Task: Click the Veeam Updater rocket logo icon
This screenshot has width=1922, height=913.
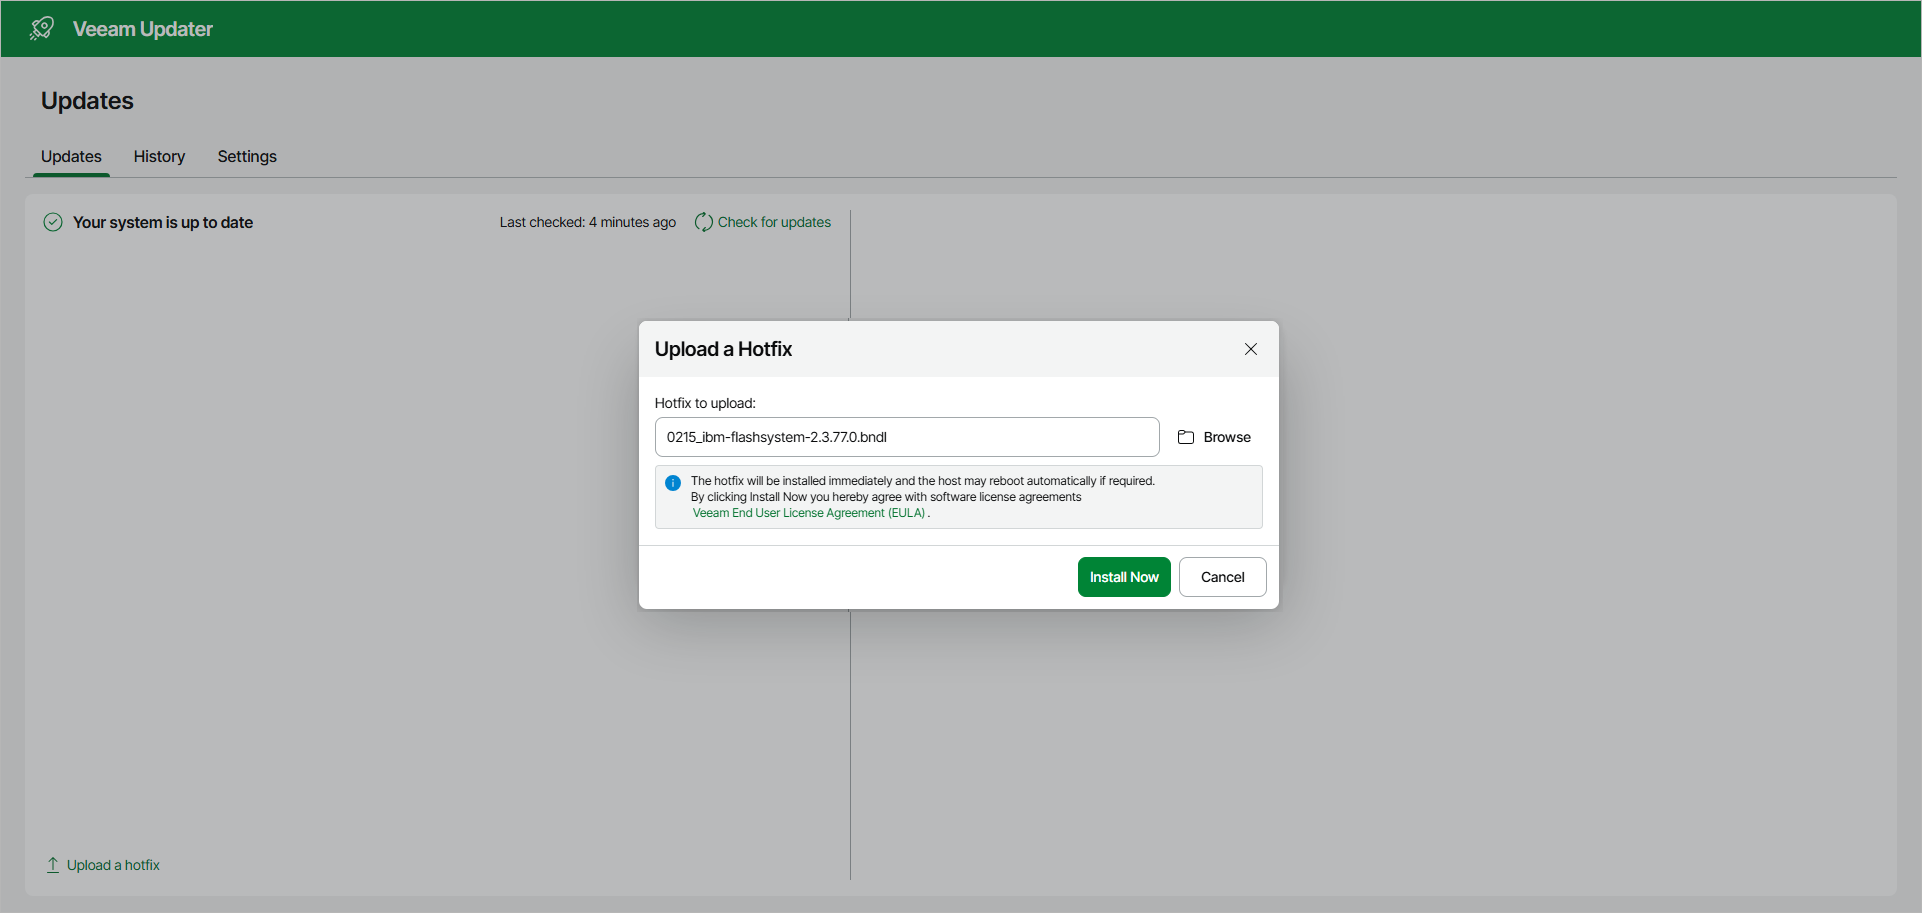Action: coord(42,28)
